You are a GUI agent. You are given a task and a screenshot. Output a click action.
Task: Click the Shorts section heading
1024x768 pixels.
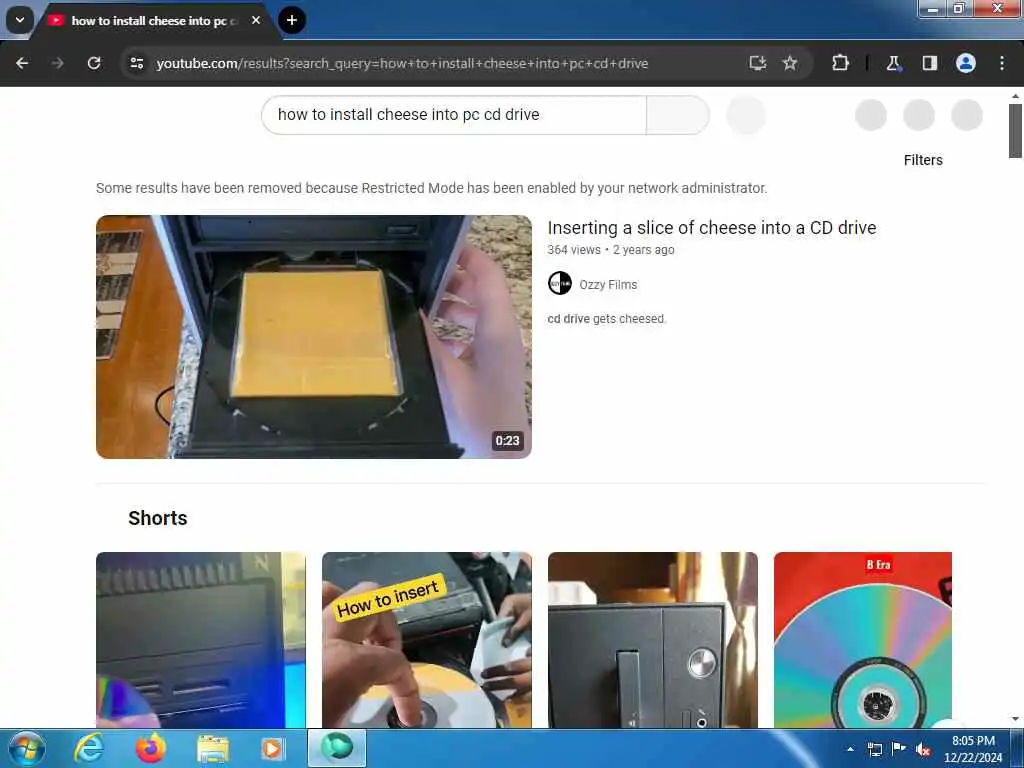coord(158,518)
